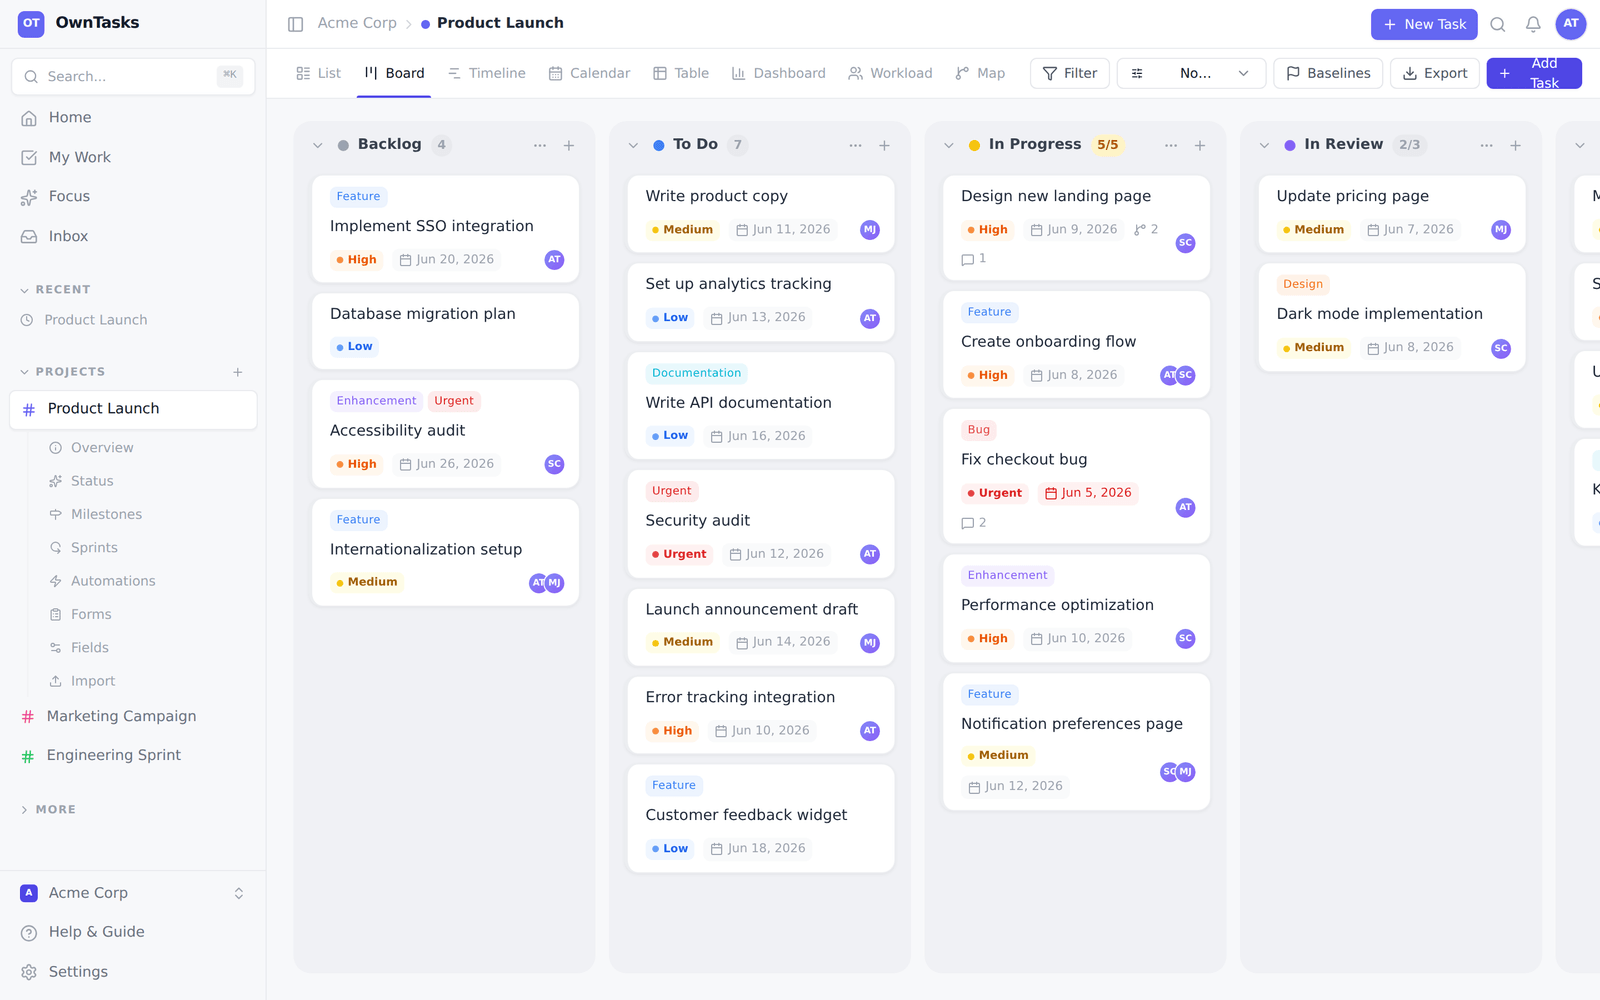The width and height of the screenshot is (1600, 1000).
Task: Click the Home sidebar icon
Action: click(x=29, y=118)
